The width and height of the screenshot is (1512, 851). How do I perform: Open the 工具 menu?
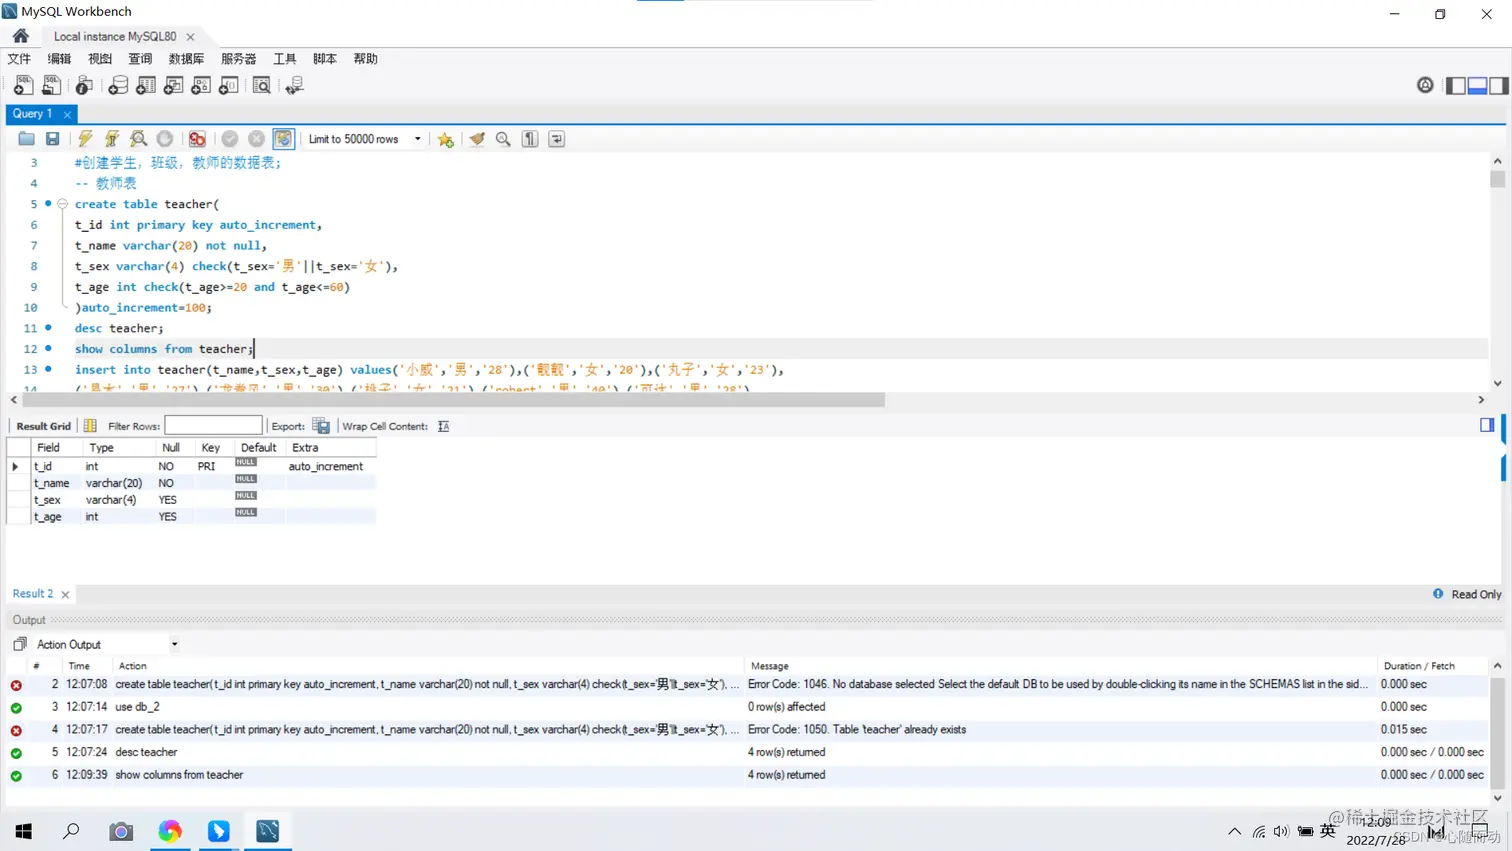(285, 59)
